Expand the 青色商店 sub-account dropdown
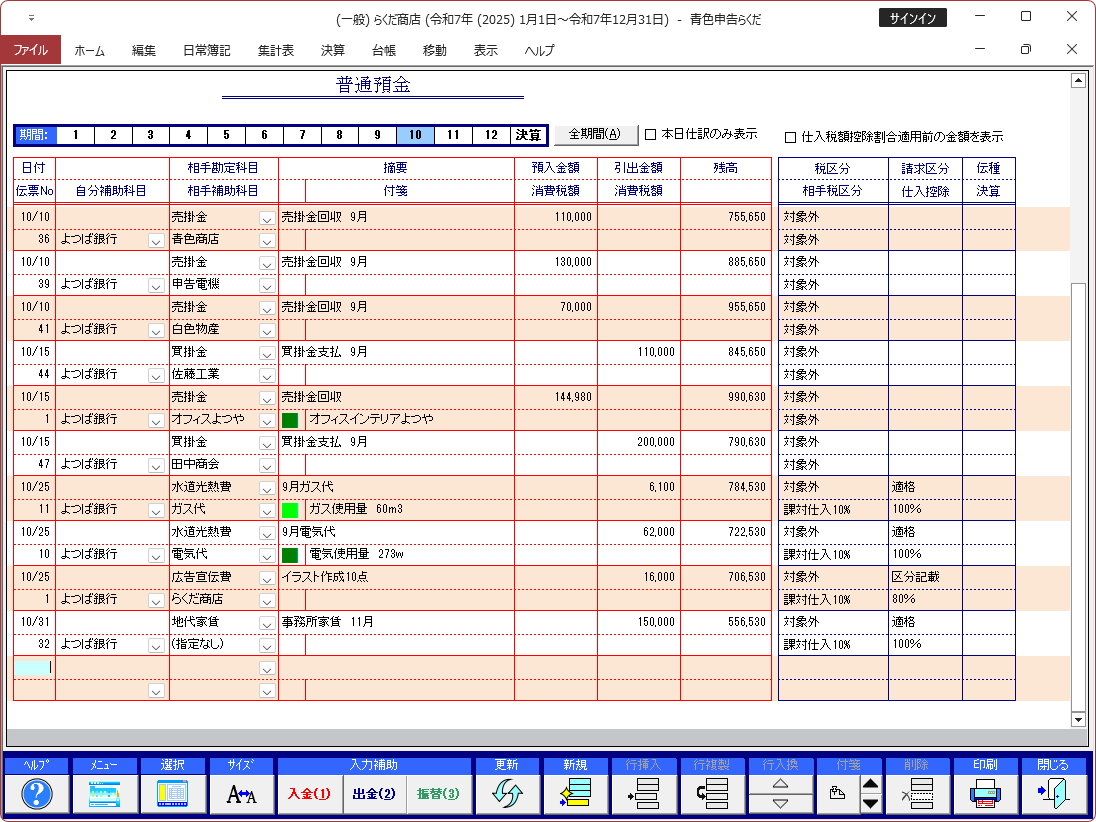The height and width of the screenshot is (822, 1096). click(267, 240)
